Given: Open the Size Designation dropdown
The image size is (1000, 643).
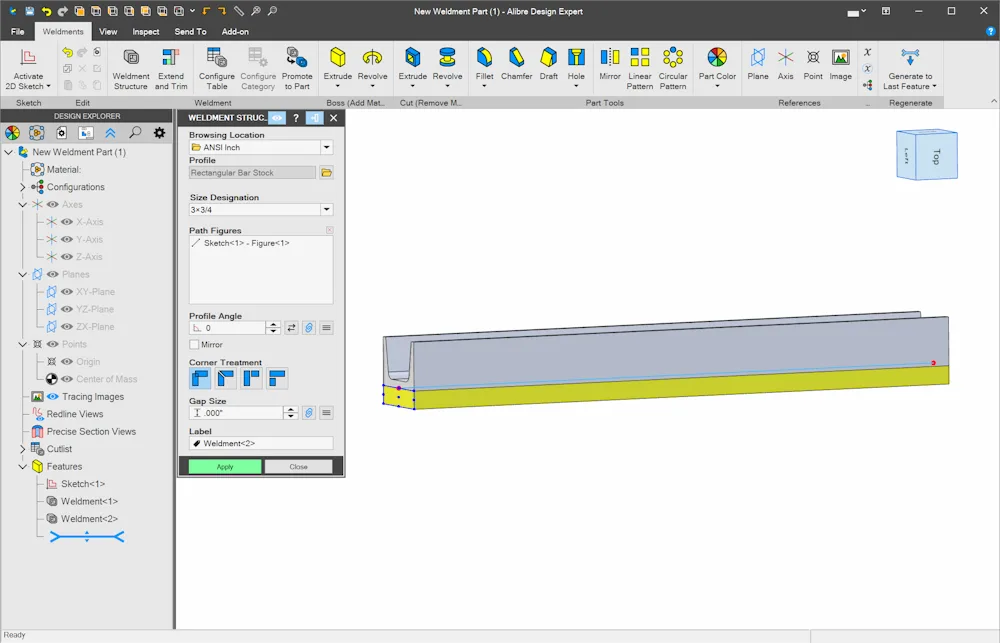Looking at the screenshot, I should [x=327, y=209].
